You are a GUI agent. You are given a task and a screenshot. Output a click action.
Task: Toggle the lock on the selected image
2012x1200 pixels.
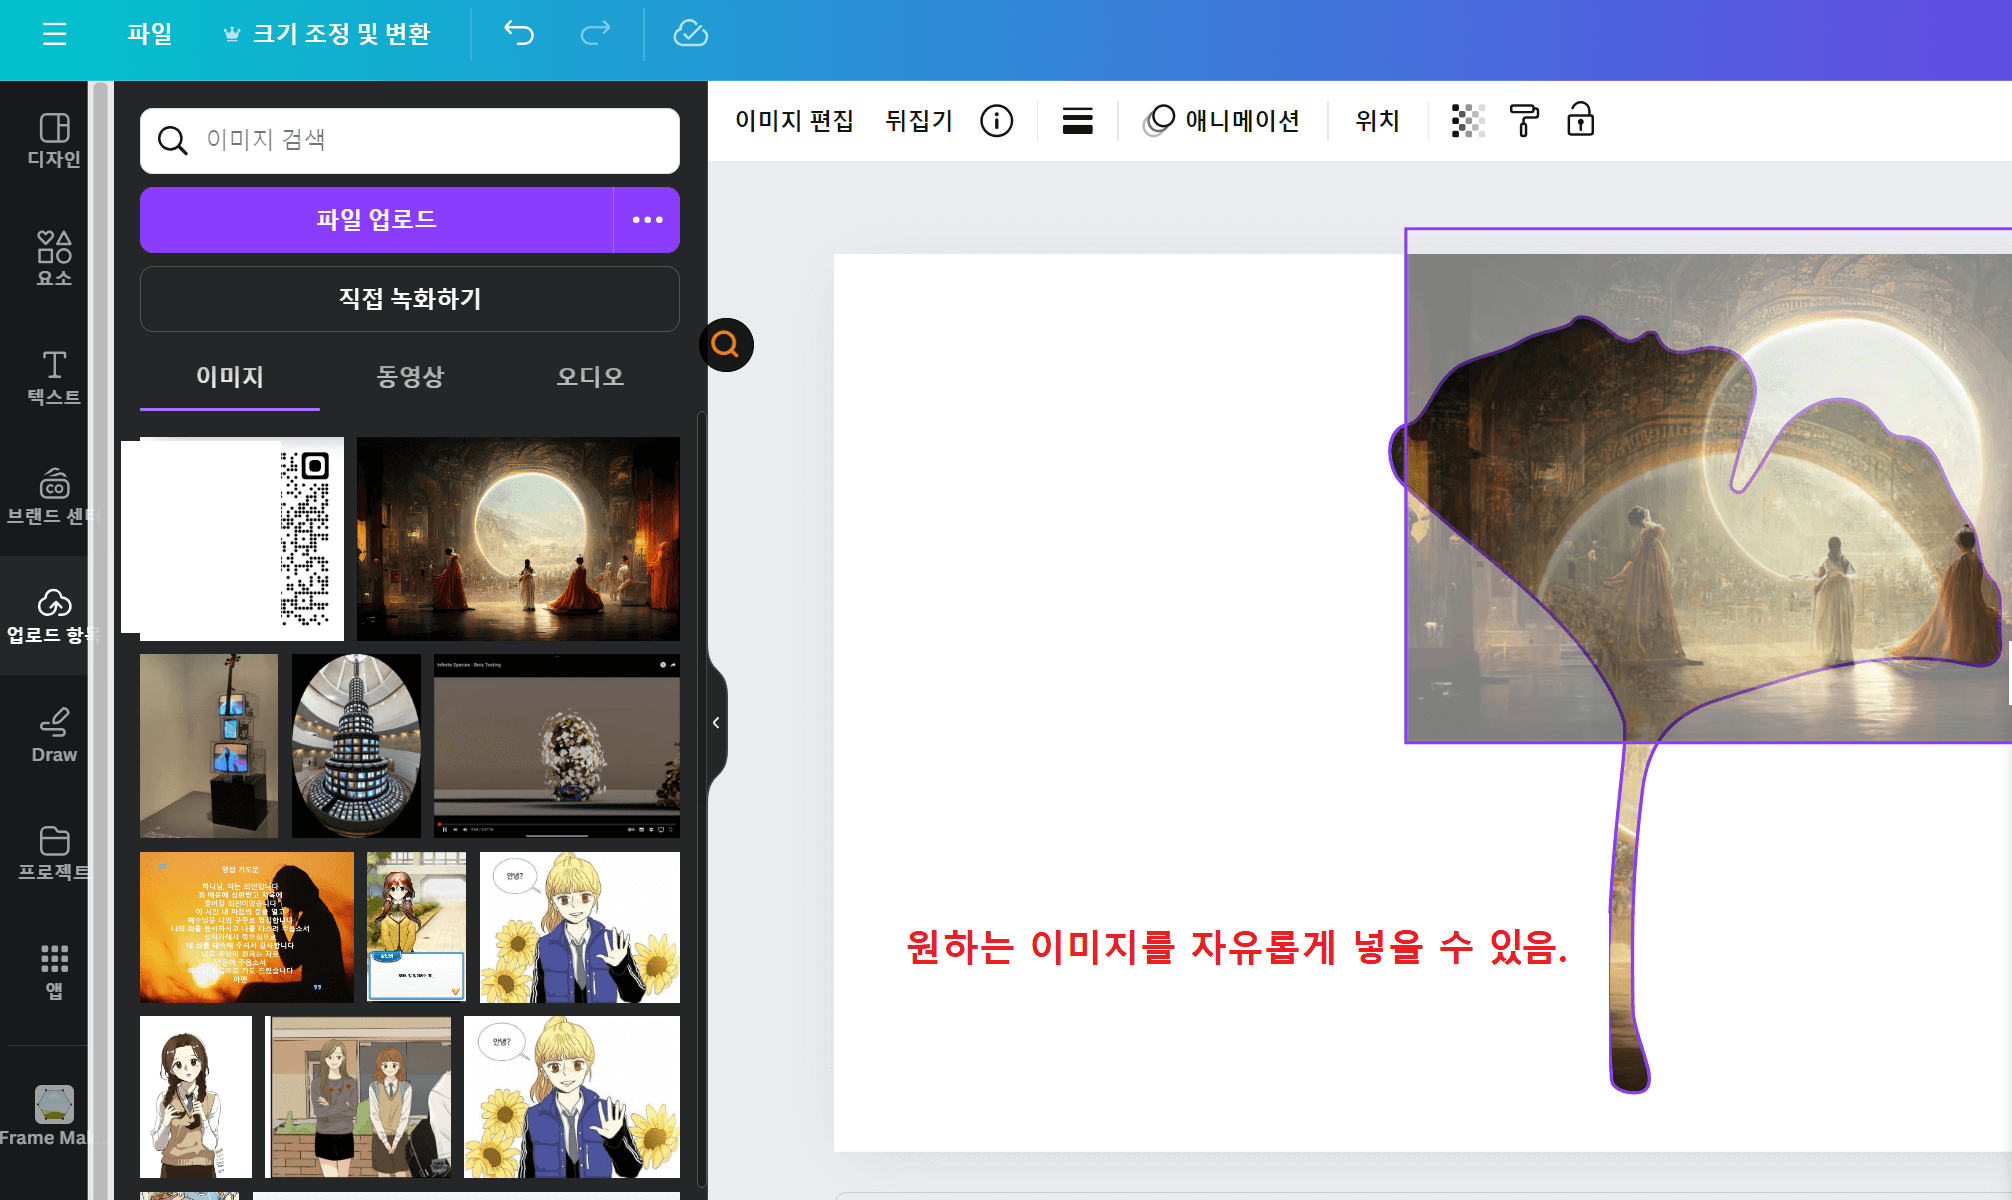[1580, 121]
